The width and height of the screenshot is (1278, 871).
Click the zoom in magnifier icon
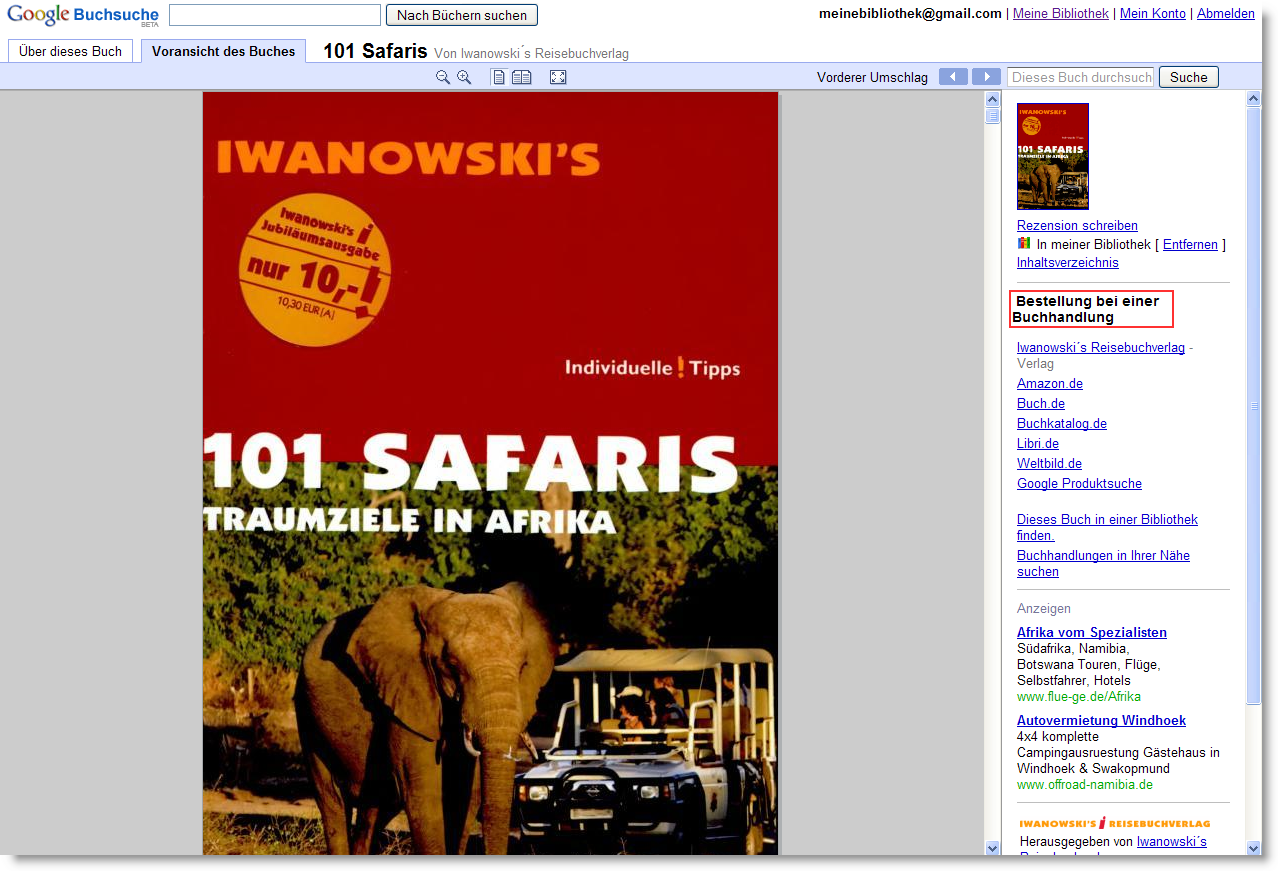point(464,77)
